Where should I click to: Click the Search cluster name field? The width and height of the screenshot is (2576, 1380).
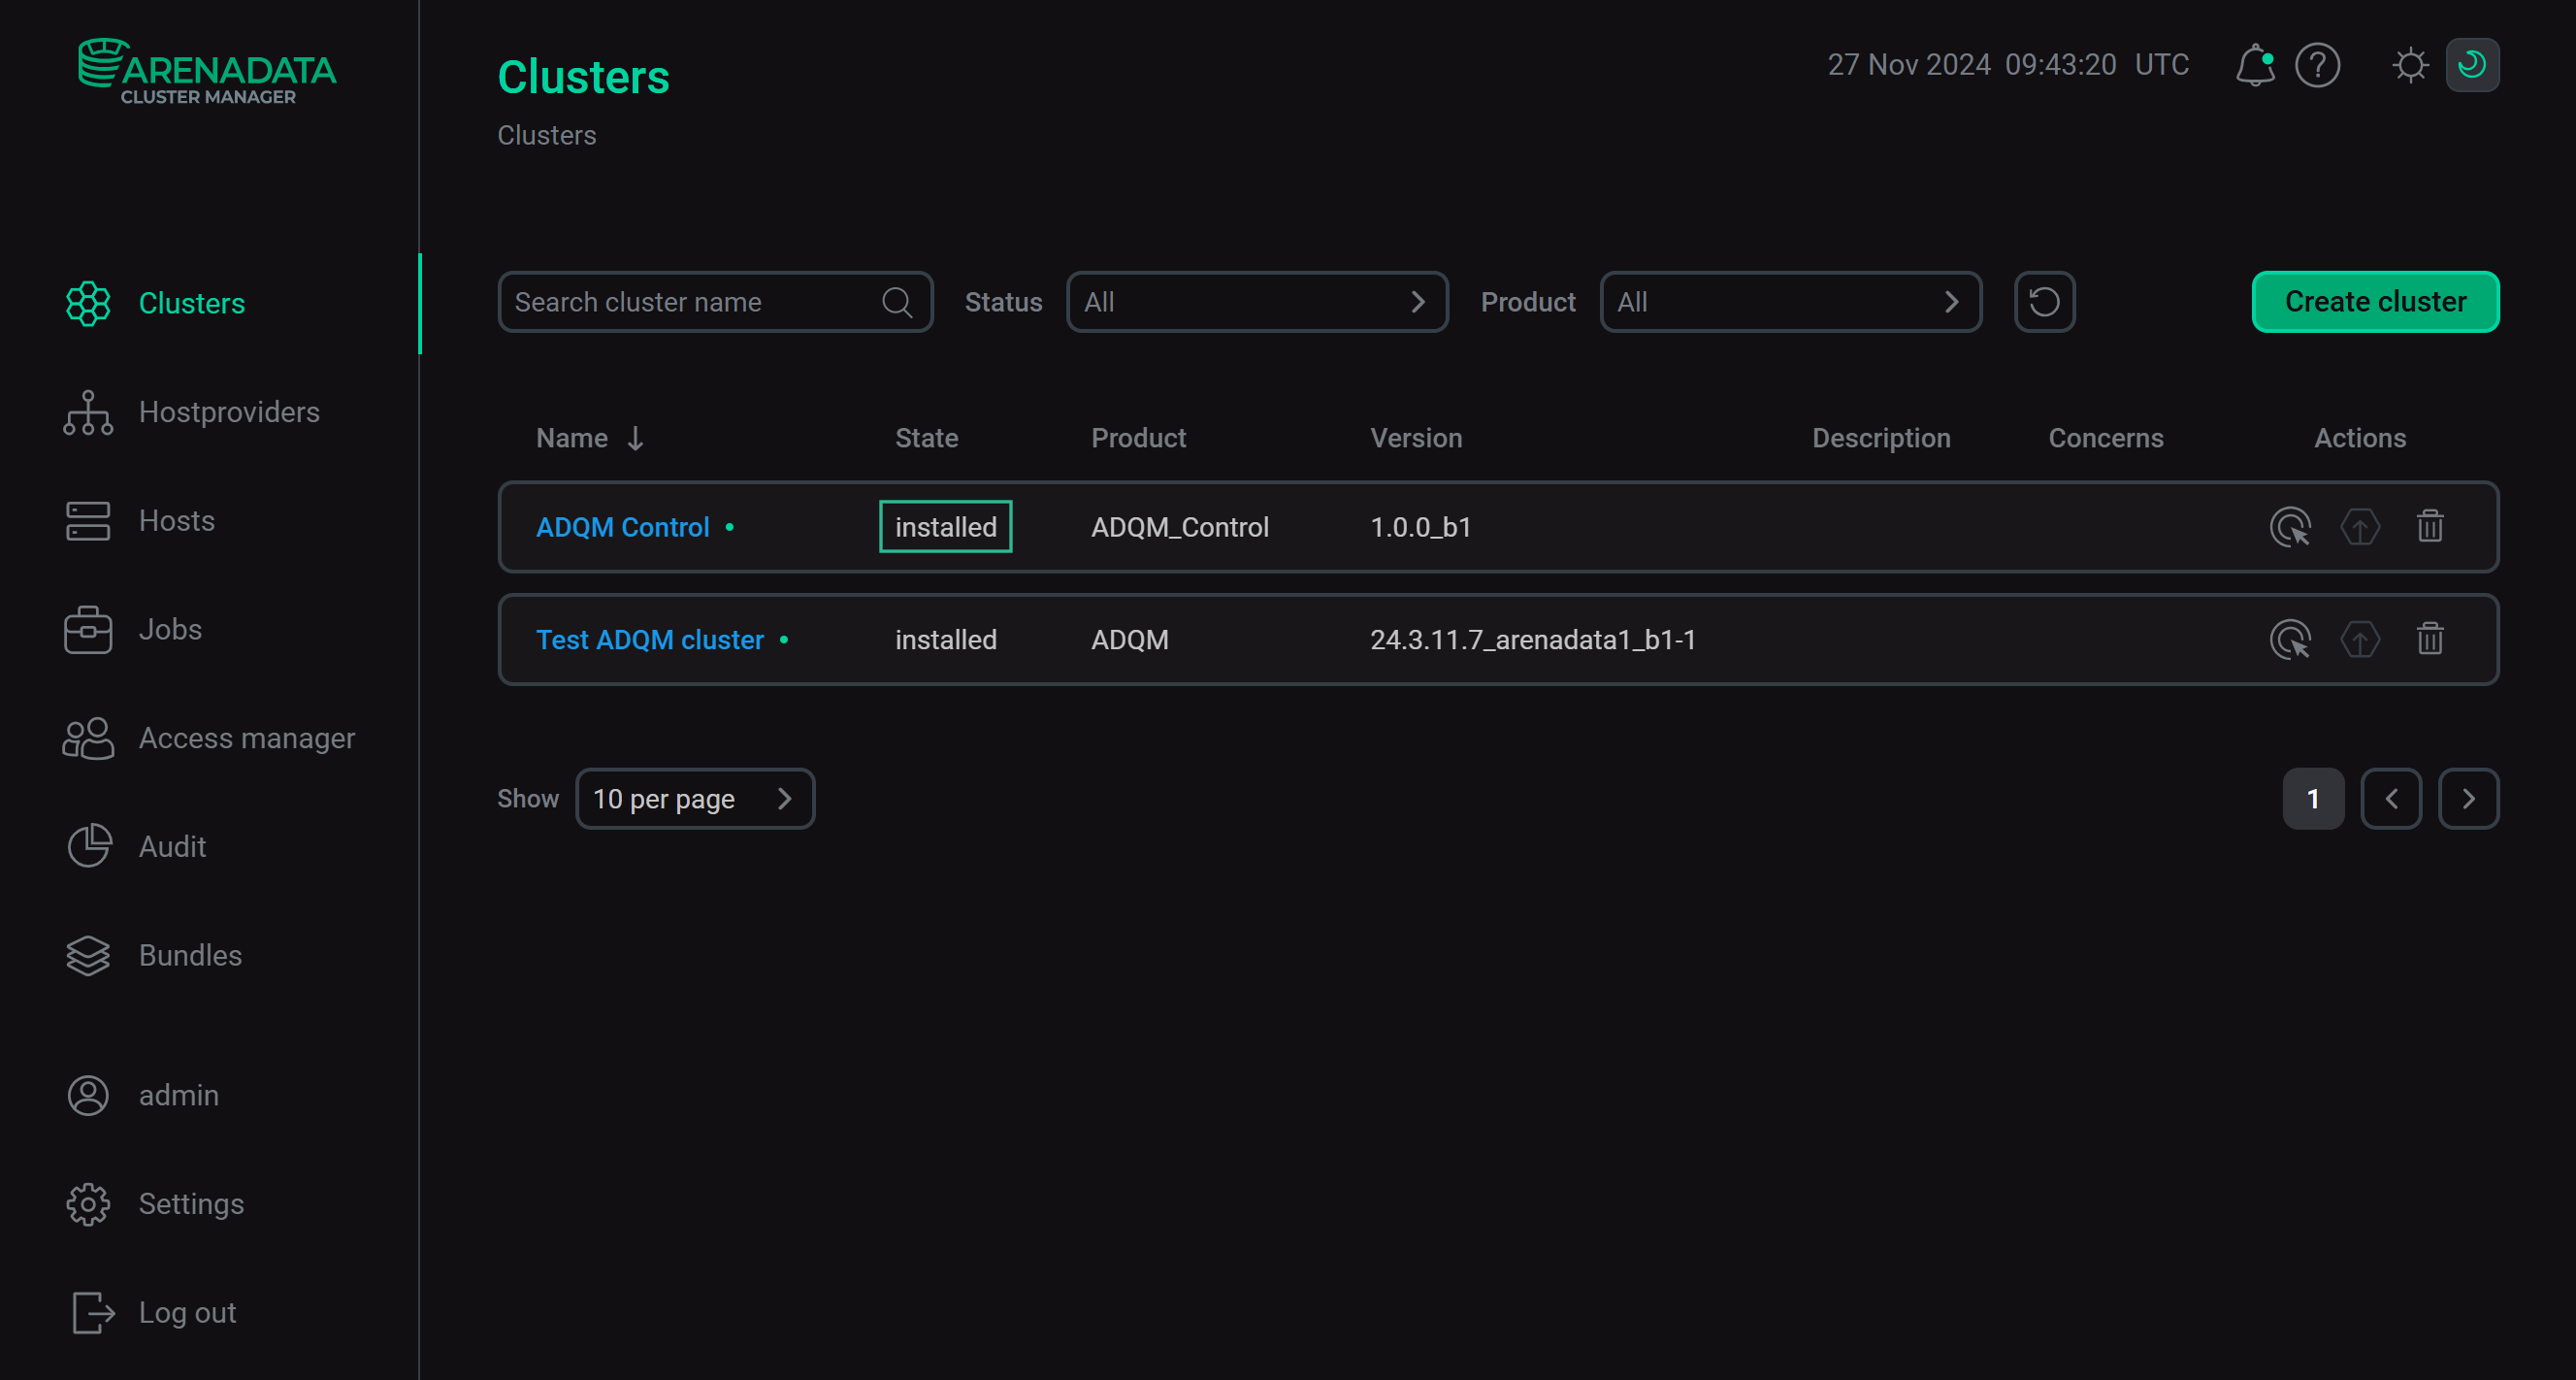[690, 301]
